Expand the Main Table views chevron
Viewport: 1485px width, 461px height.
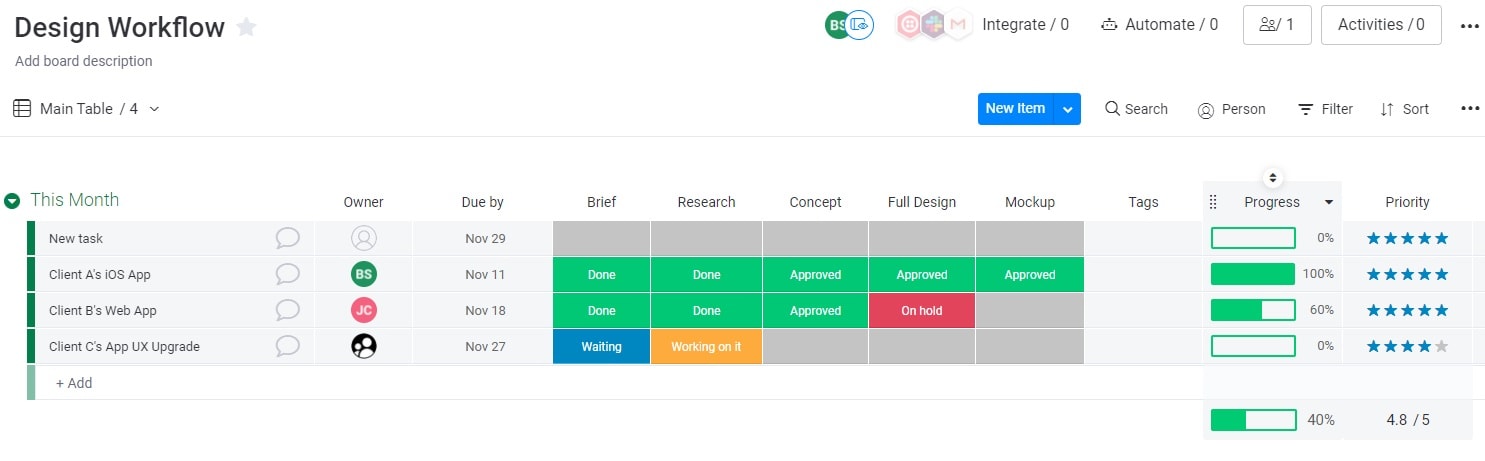154,109
